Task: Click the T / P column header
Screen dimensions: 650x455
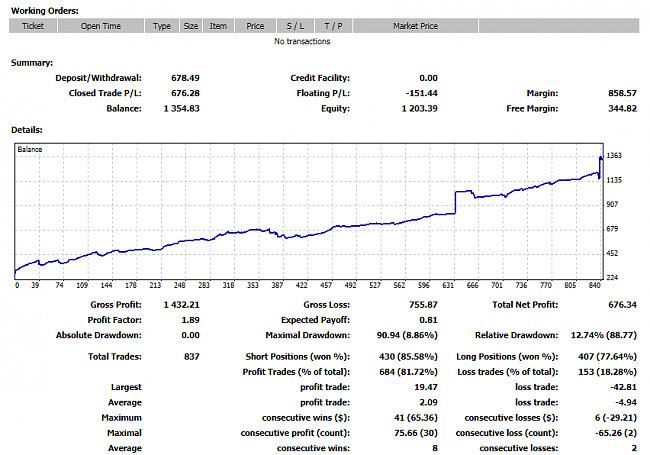Action: [x=333, y=26]
